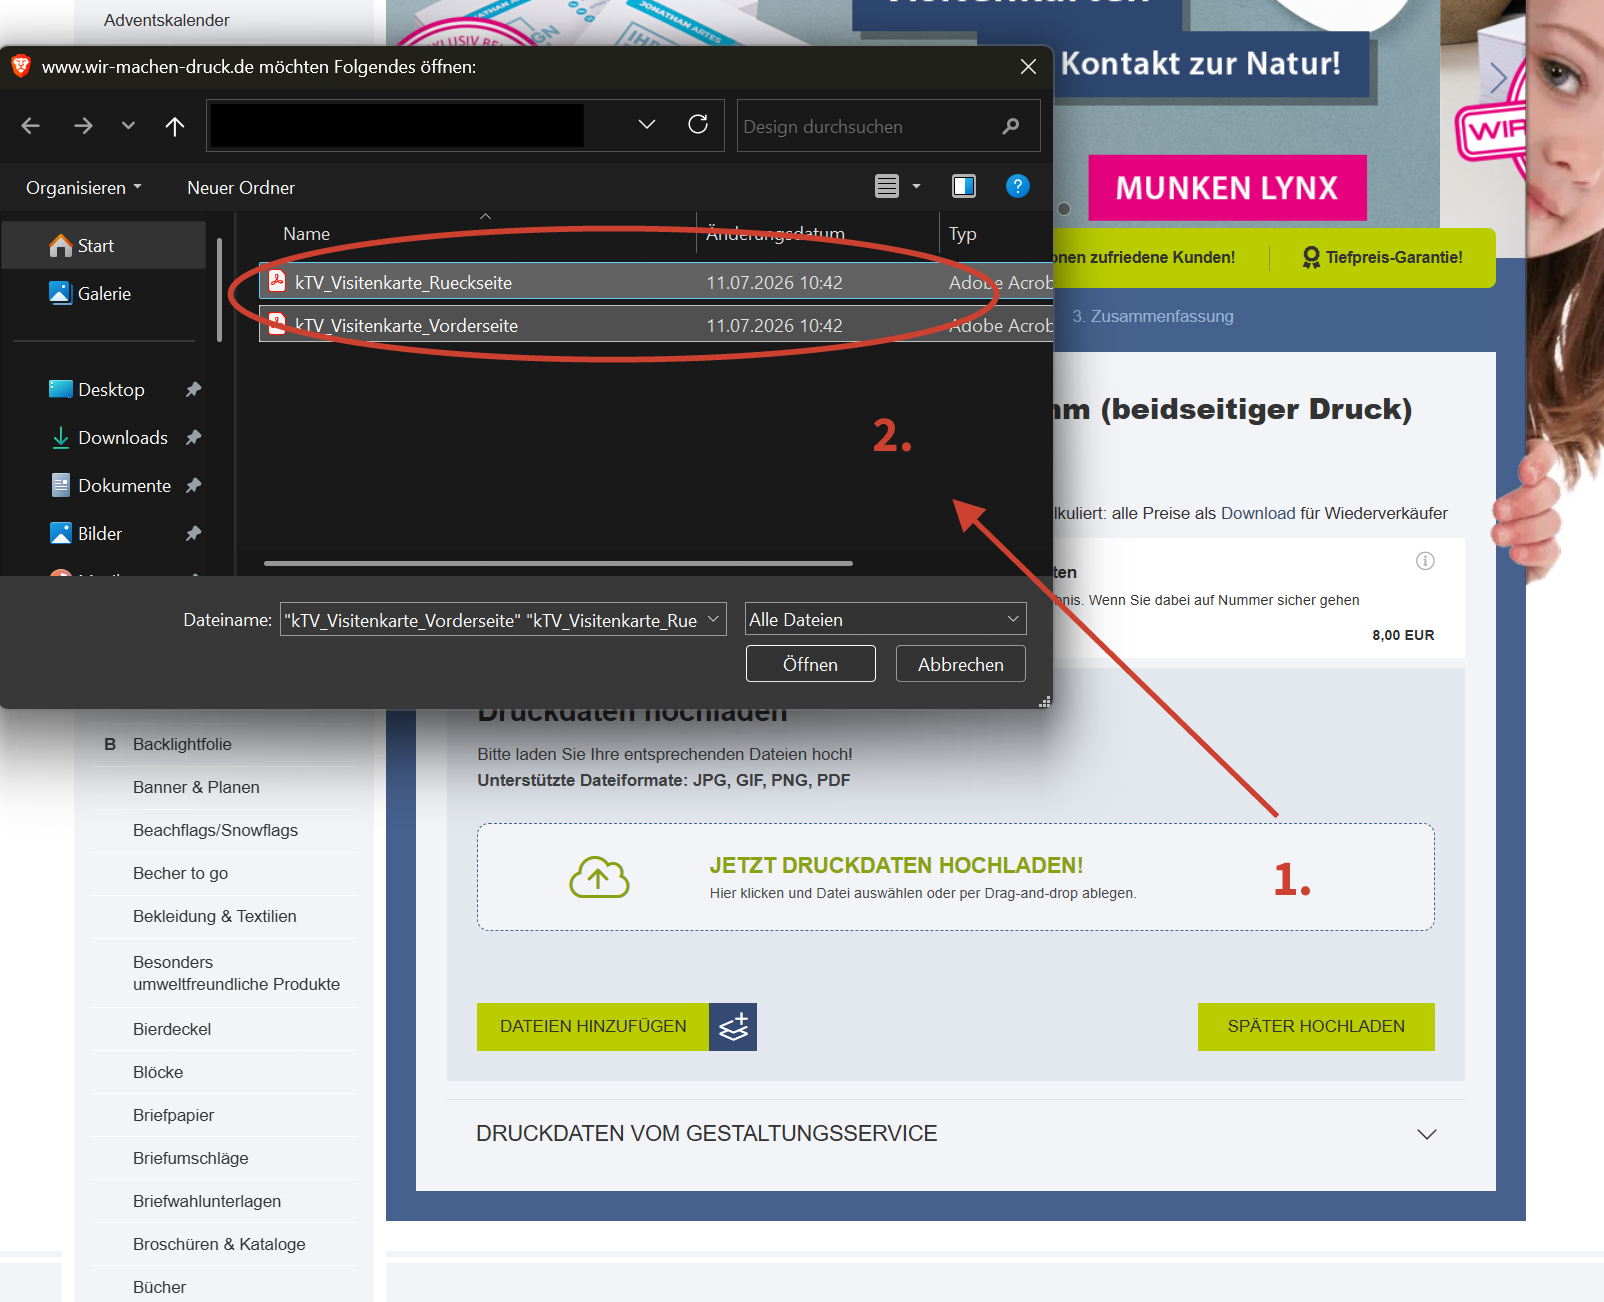Screen dimensions: 1604x1302
Task: Go back in the file dialog
Action: tap(31, 126)
